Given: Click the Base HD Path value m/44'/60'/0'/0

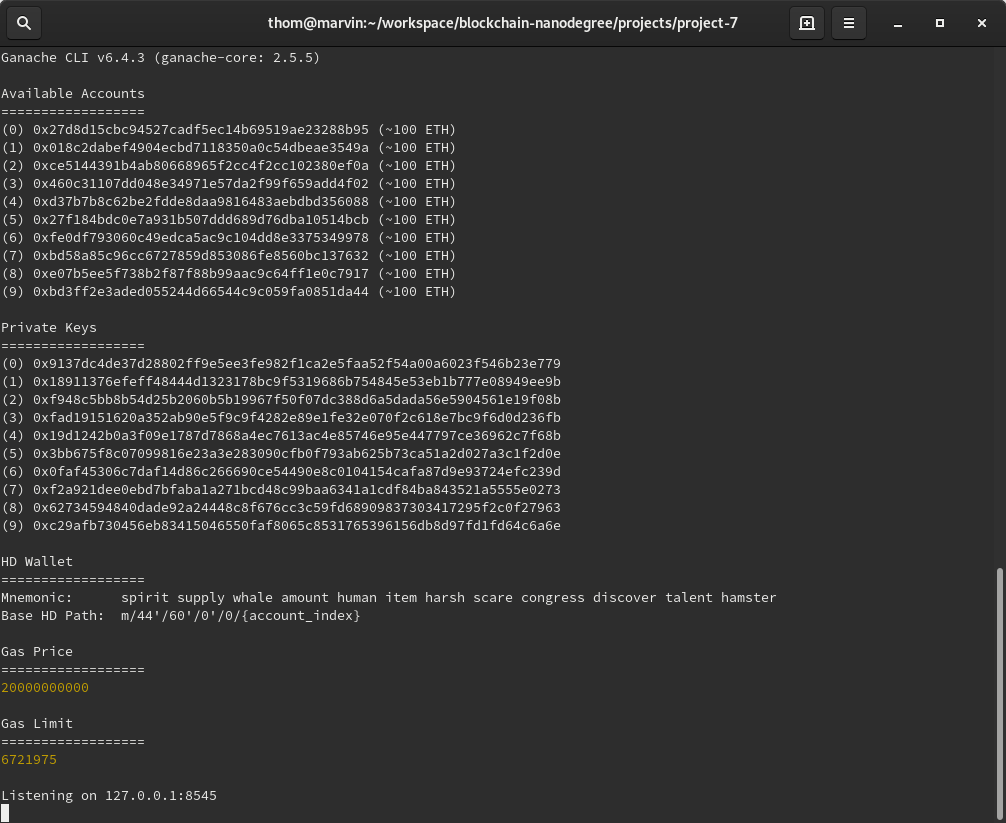Looking at the screenshot, I should (x=241, y=616).
